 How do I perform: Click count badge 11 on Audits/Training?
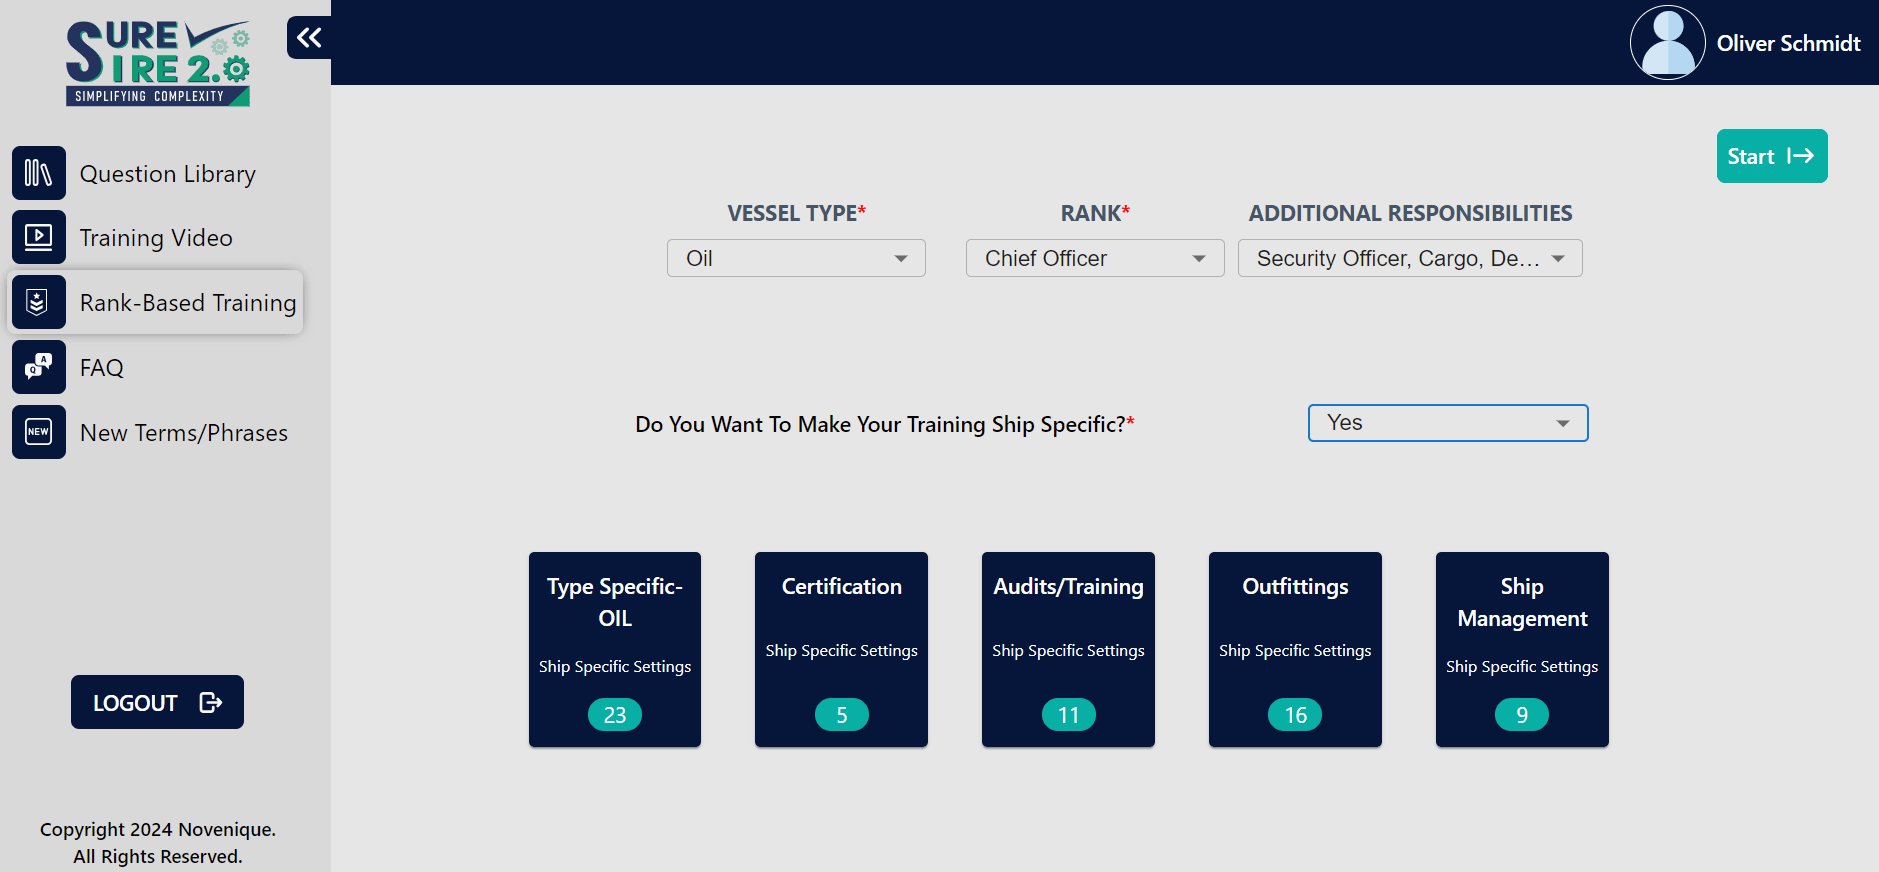point(1069,715)
